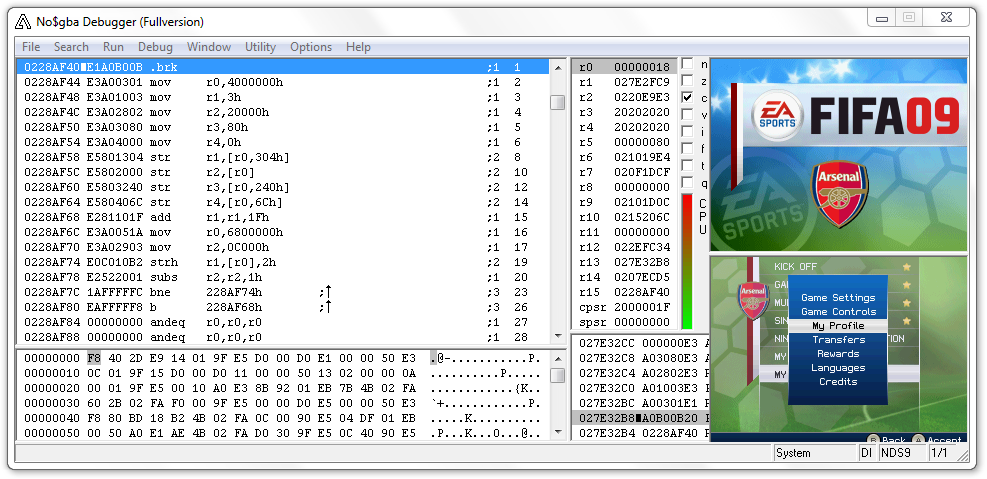The image size is (987, 479).
Task: Click register r0 value 00000018
Action: coord(642,67)
